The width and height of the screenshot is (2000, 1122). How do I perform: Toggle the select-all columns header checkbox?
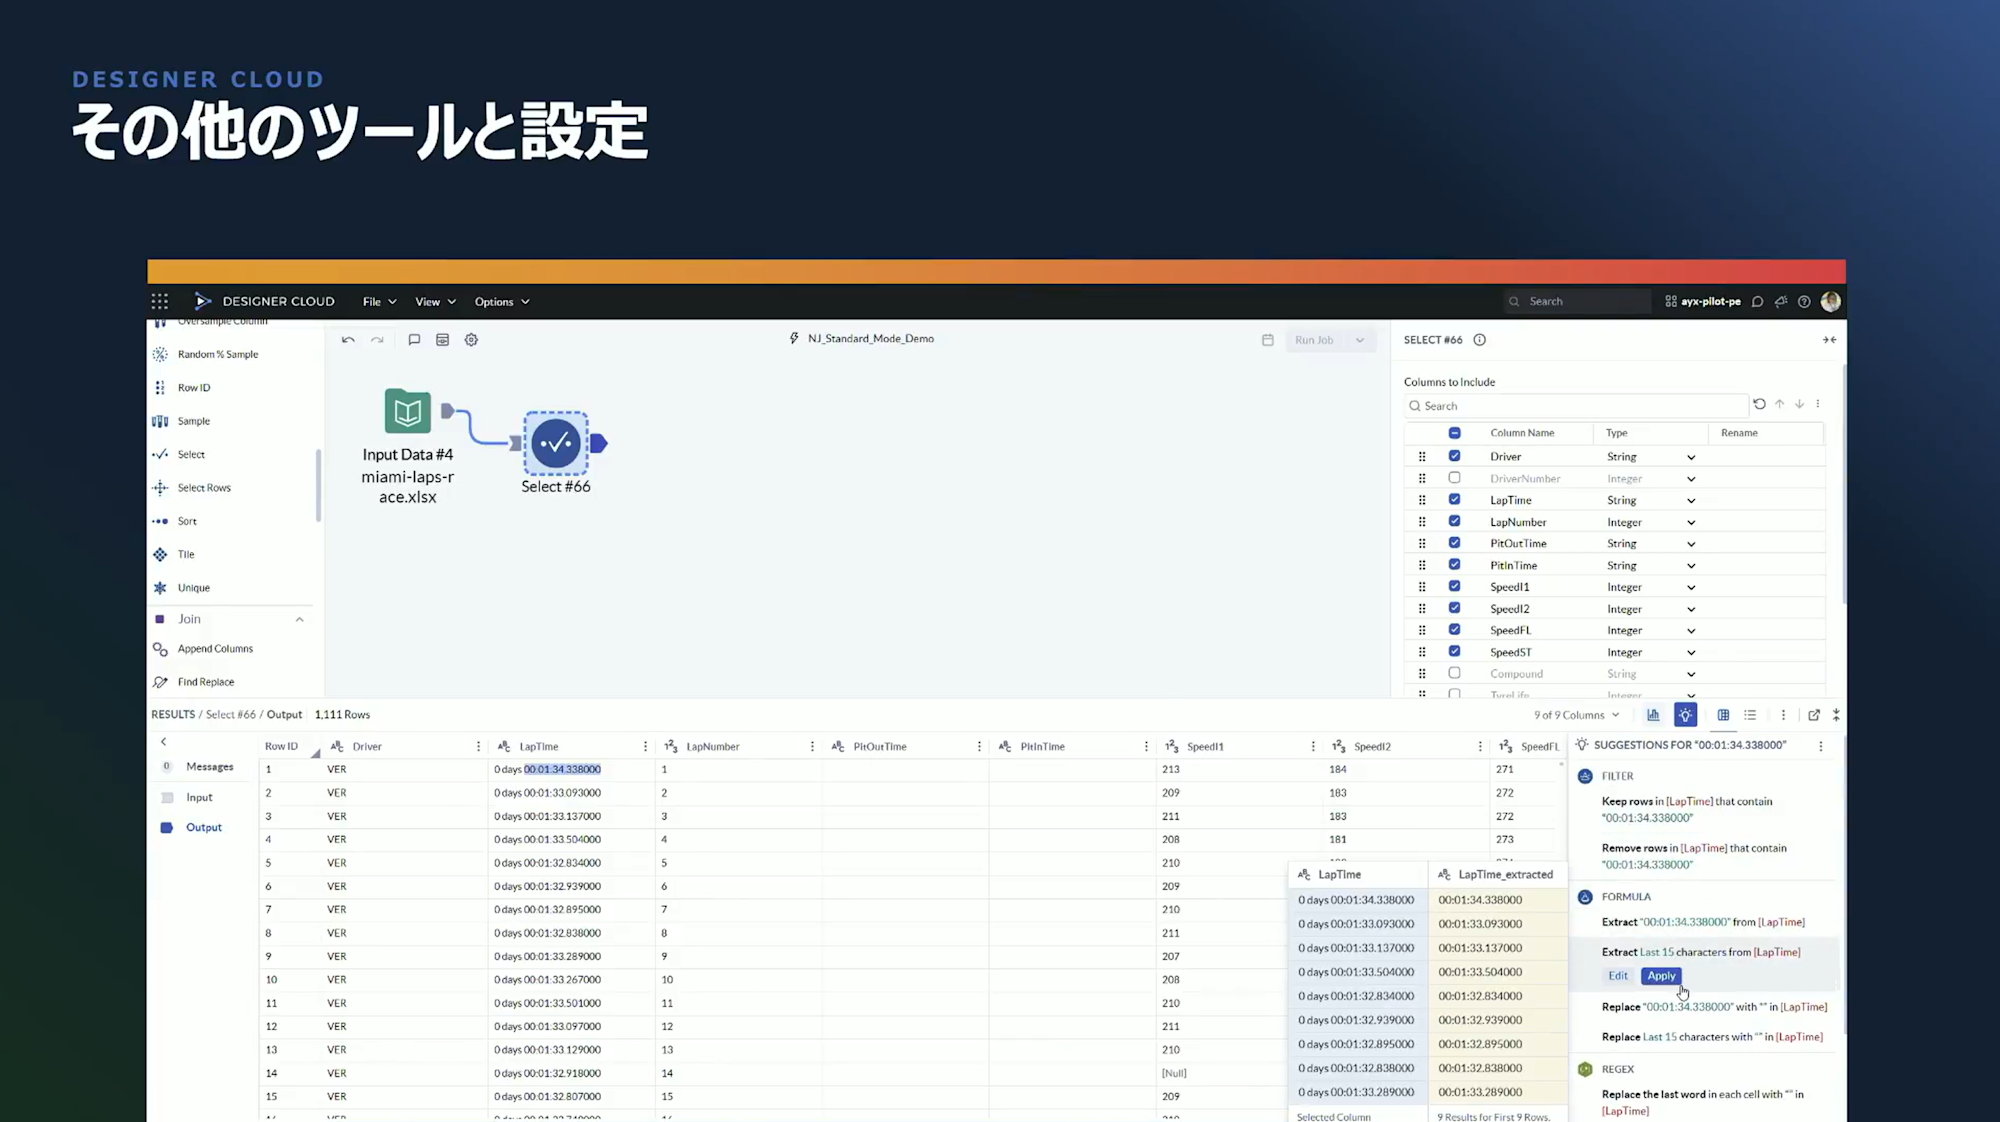tap(1454, 433)
